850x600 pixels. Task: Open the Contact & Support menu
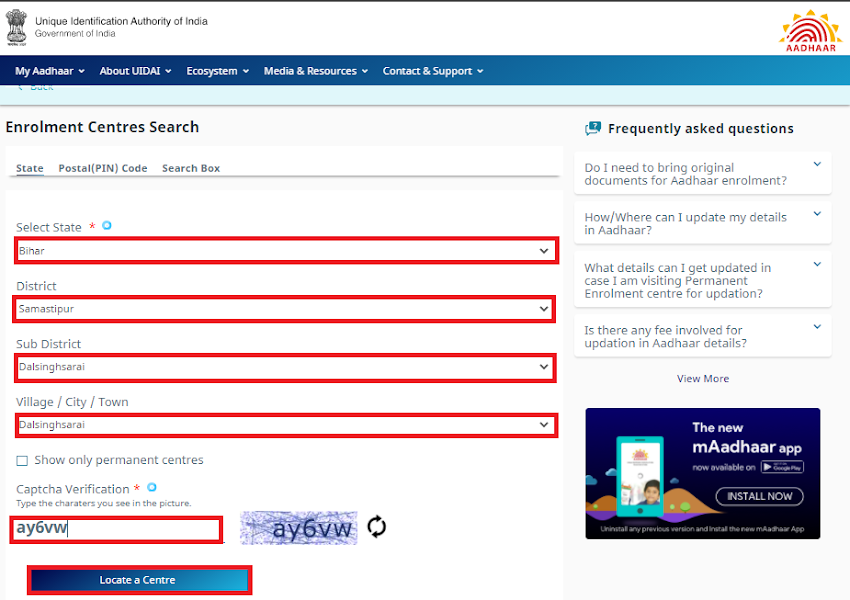point(433,71)
